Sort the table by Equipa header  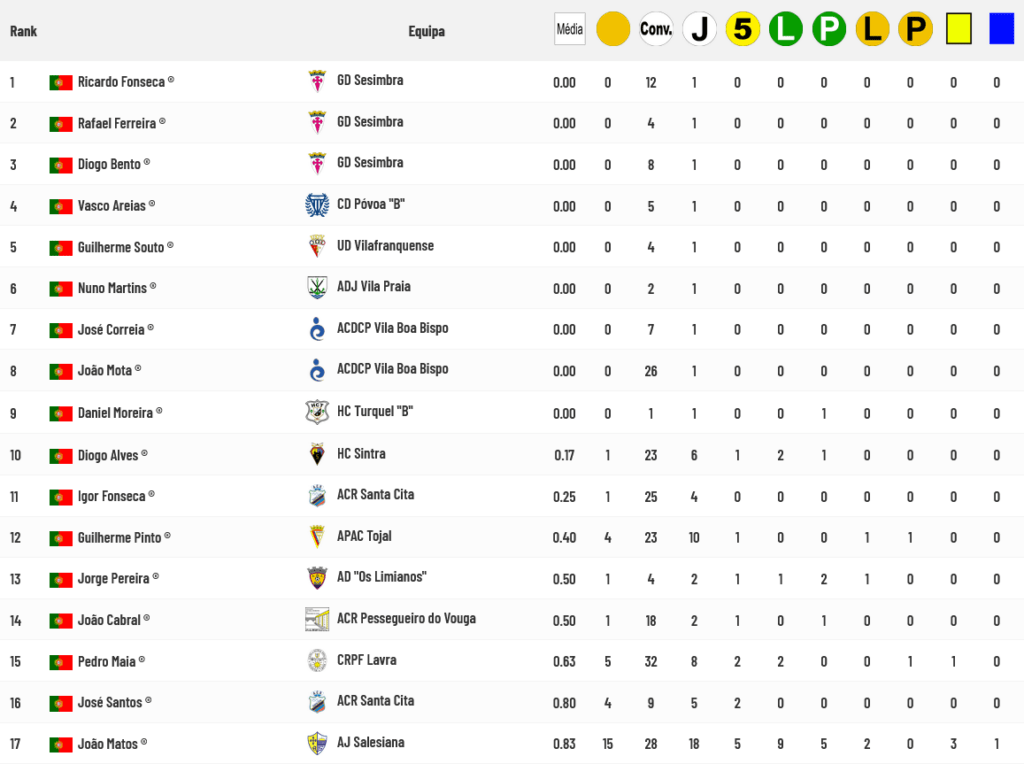(x=426, y=31)
